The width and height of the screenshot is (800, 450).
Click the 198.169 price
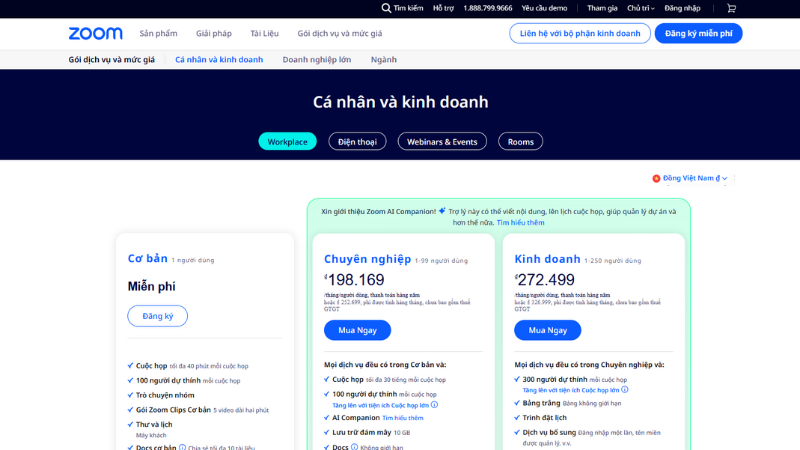tap(356, 280)
